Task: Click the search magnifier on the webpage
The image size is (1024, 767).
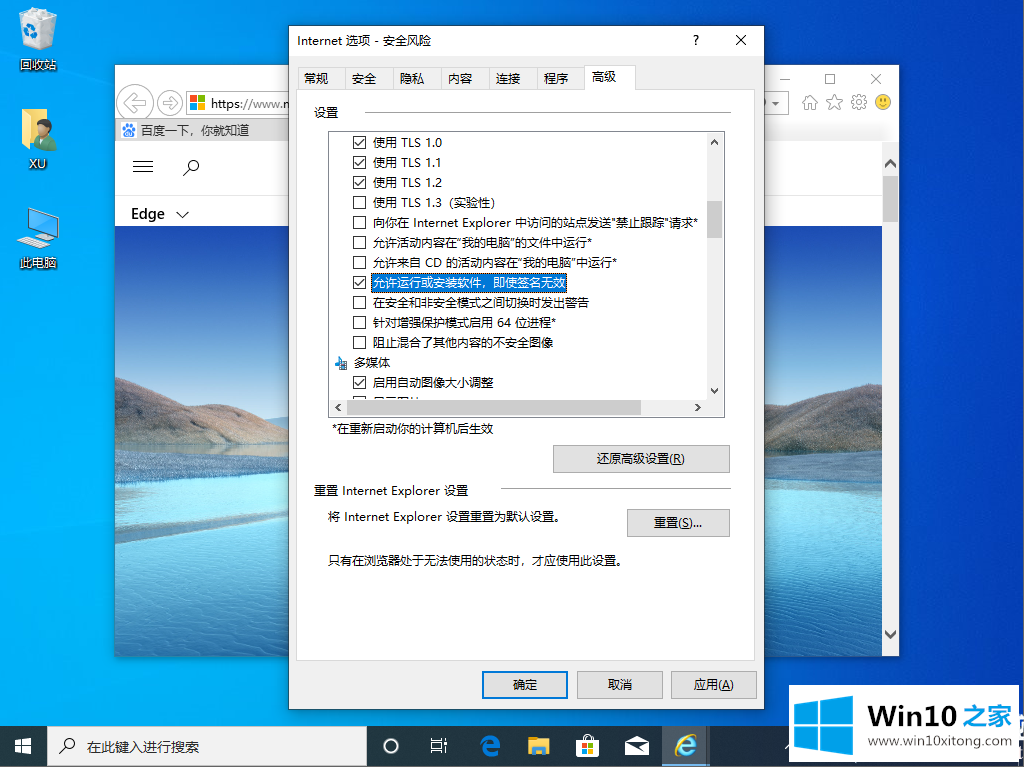Action: point(191,167)
